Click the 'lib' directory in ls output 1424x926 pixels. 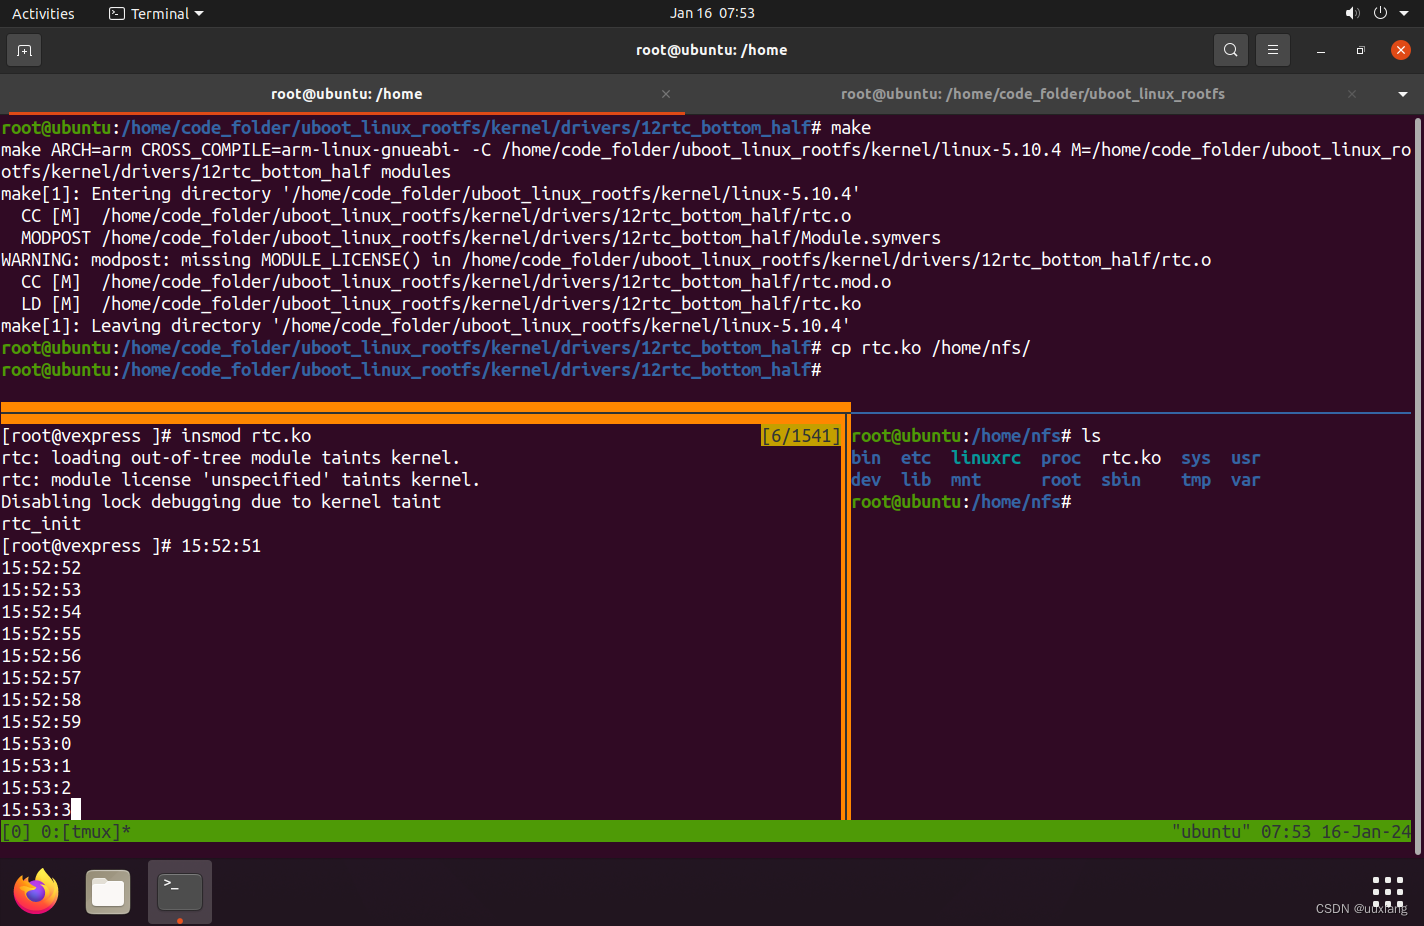[916, 480]
